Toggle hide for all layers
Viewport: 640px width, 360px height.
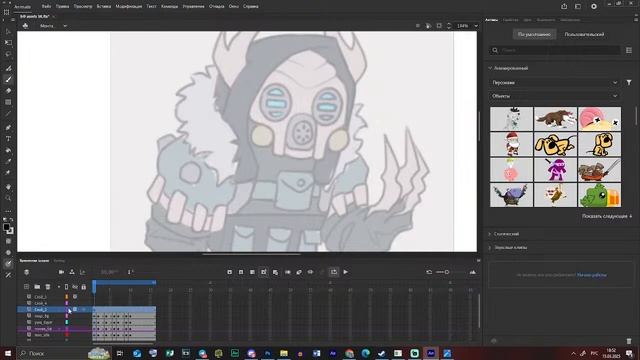tap(75, 287)
